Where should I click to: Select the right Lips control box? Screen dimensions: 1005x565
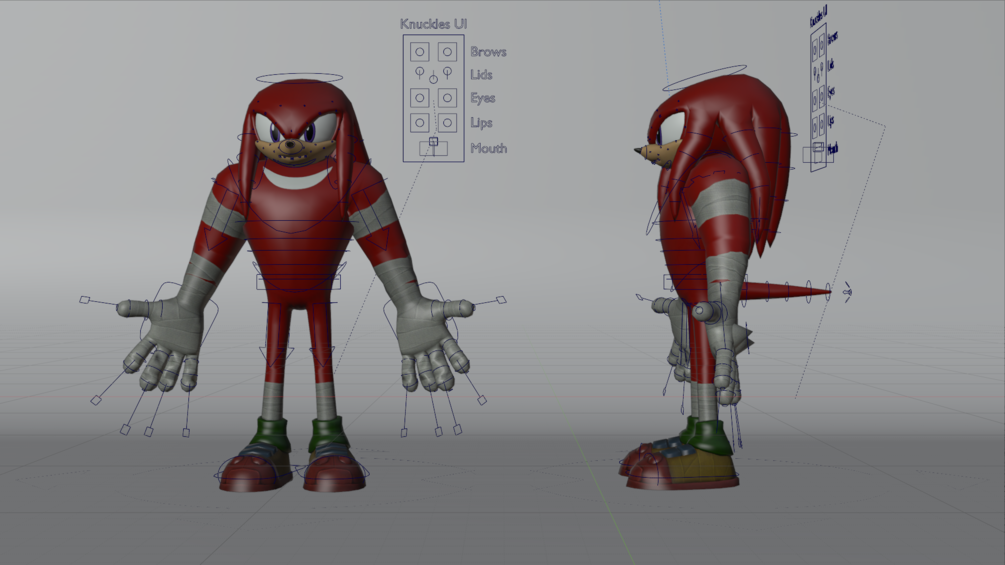pyautogui.click(x=447, y=122)
